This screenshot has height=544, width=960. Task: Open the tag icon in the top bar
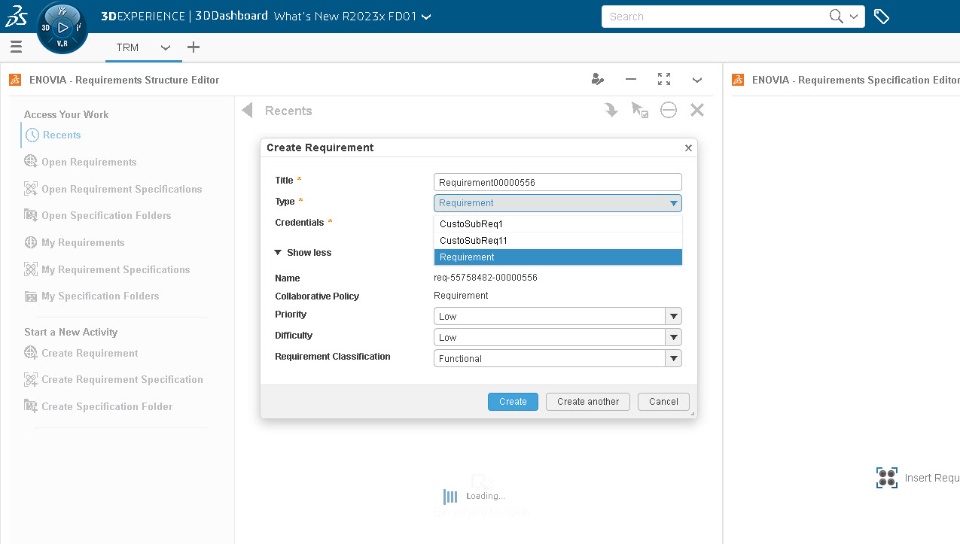(x=881, y=17)
